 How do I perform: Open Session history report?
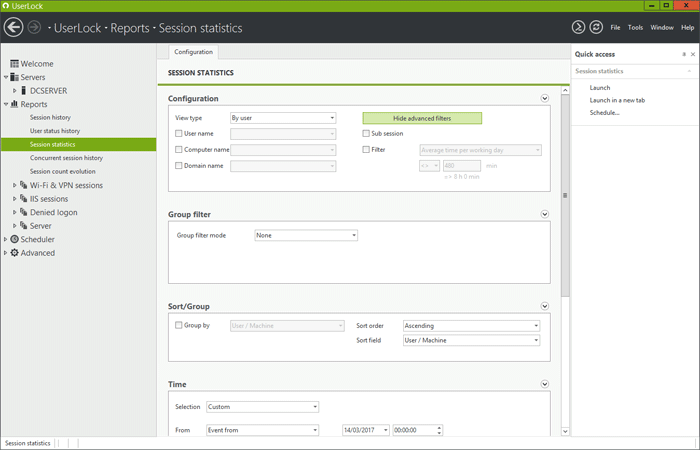click(50, 117)
